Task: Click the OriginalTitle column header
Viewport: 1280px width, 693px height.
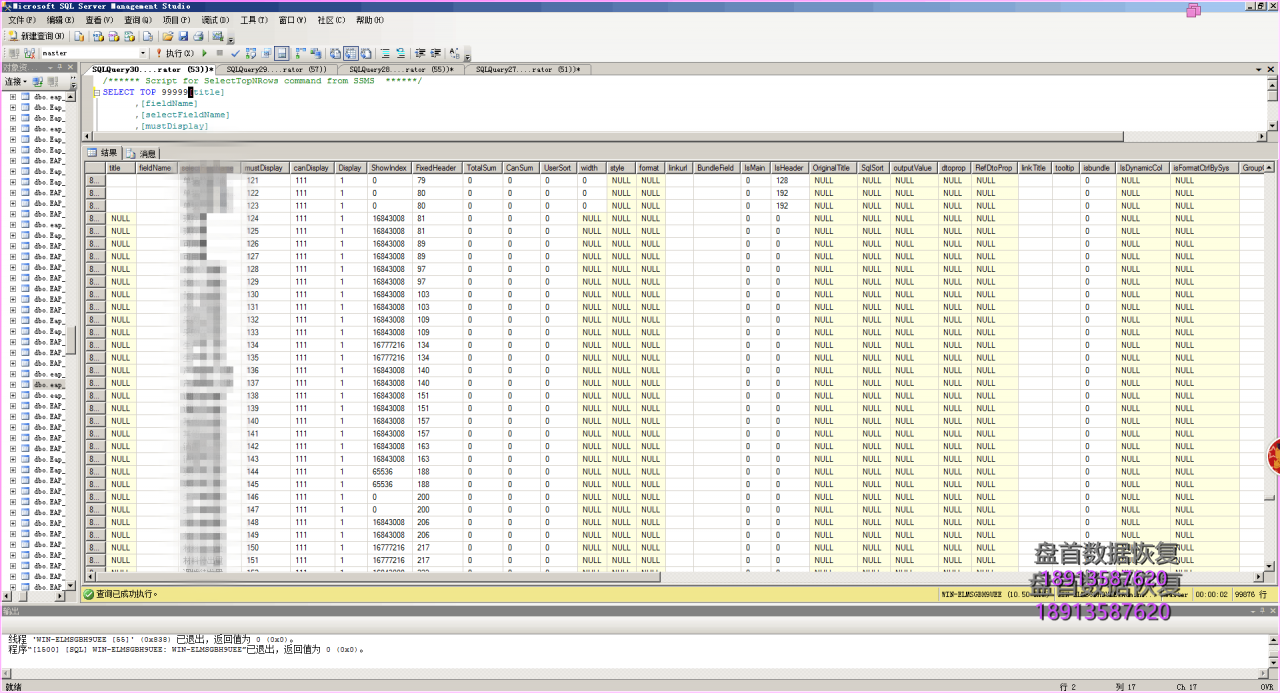Action: 832,168
